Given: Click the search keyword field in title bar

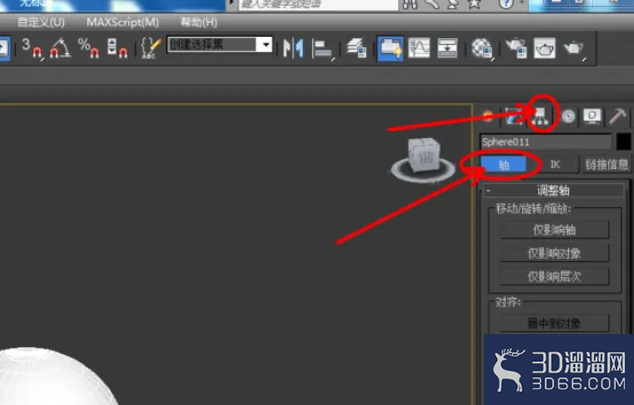Looking at the screenshot, I should pyautogui.click(x=319, y=4).
